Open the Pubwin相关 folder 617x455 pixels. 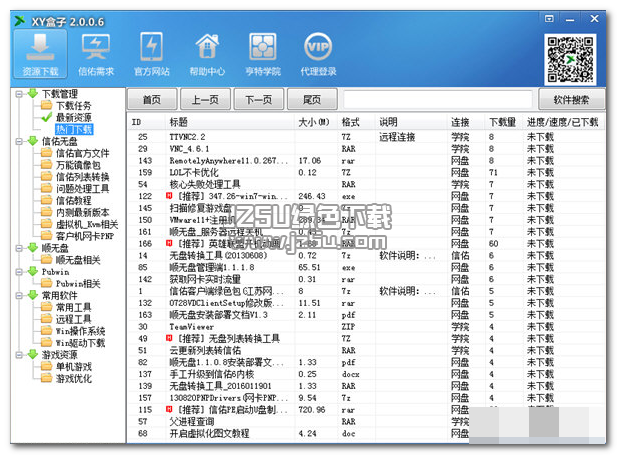[x=78, y=283]
